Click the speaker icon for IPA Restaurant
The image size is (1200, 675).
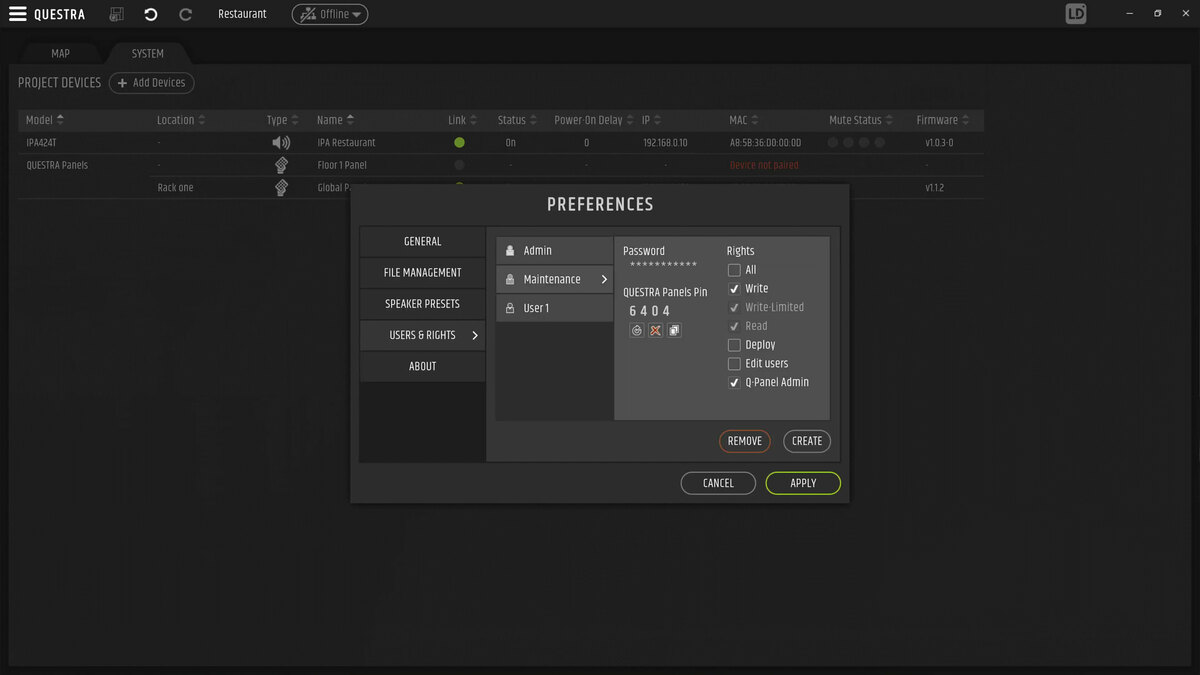281,143
